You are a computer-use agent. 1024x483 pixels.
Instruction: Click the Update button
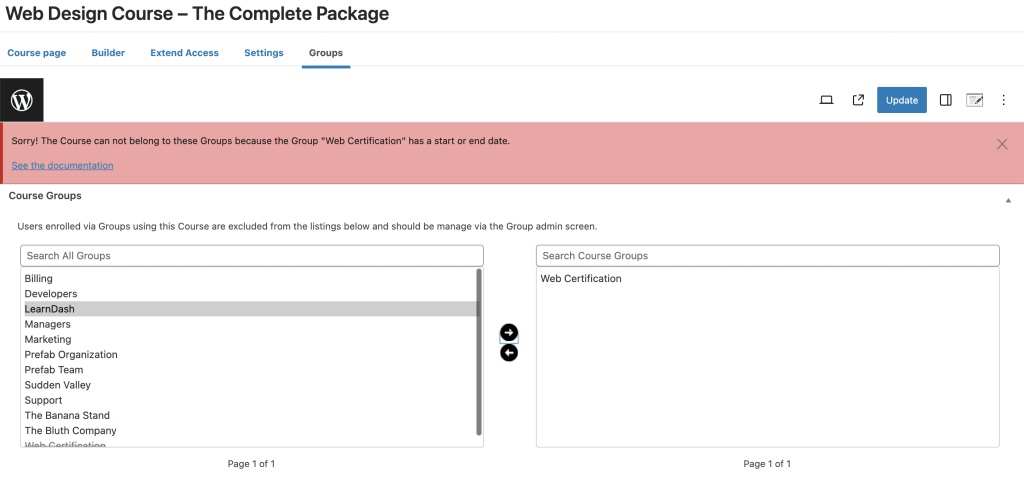[x=901, y=100]
